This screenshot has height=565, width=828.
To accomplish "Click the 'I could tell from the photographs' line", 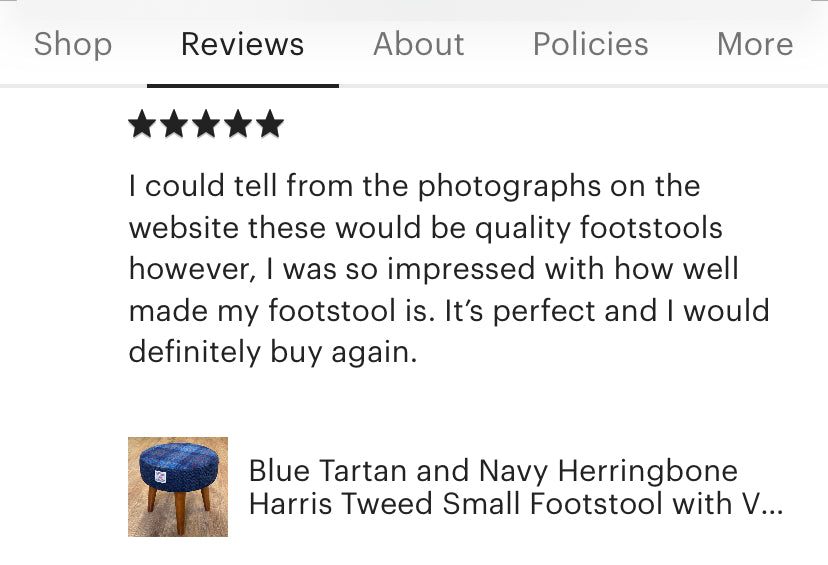I will point(415,186).
